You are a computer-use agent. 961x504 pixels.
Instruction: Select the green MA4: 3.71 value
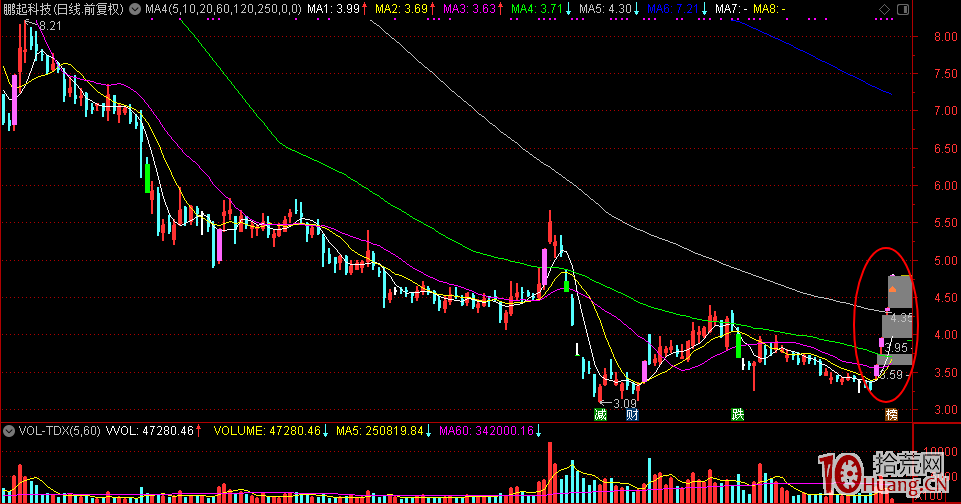[537, 9]
